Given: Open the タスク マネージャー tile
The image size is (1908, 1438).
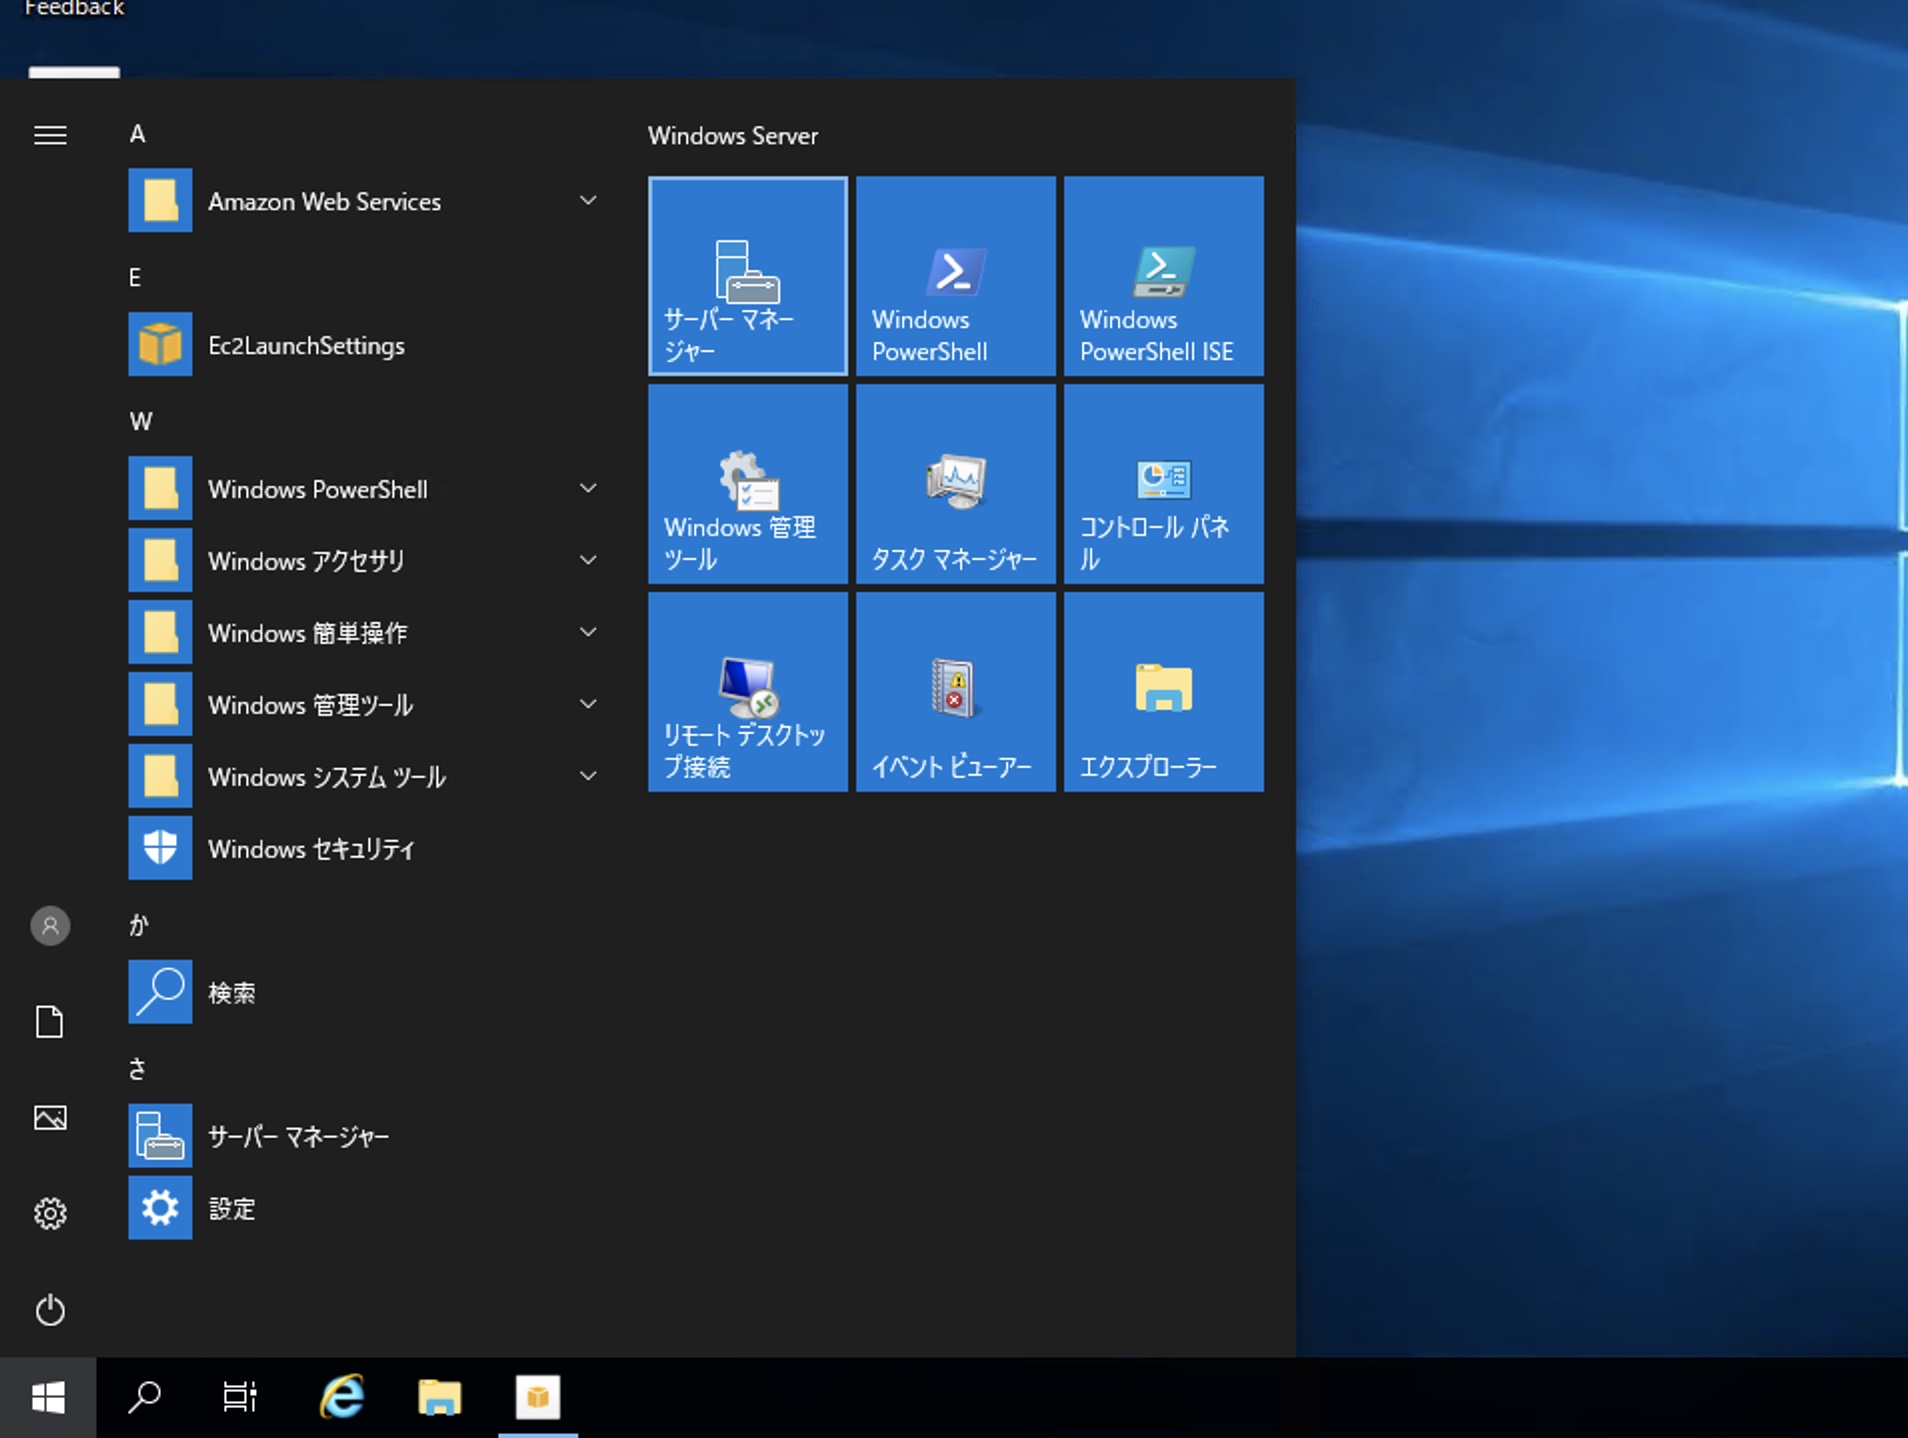Looking at the screenshot, I should coord(954,484).
